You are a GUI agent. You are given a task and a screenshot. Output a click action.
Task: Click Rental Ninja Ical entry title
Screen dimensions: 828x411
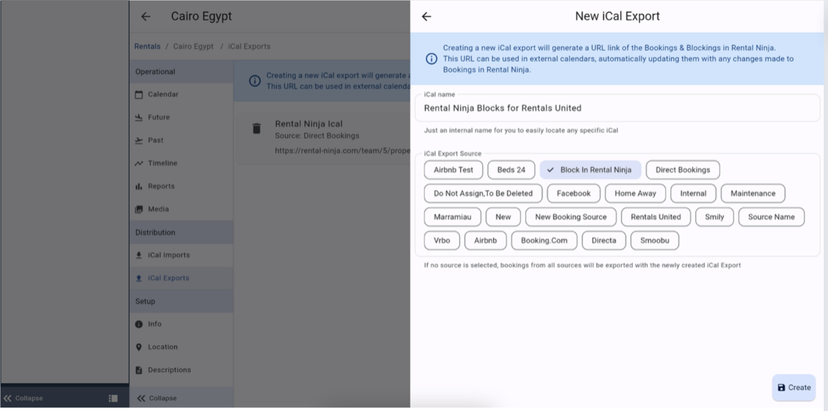(x=309, y=124)
